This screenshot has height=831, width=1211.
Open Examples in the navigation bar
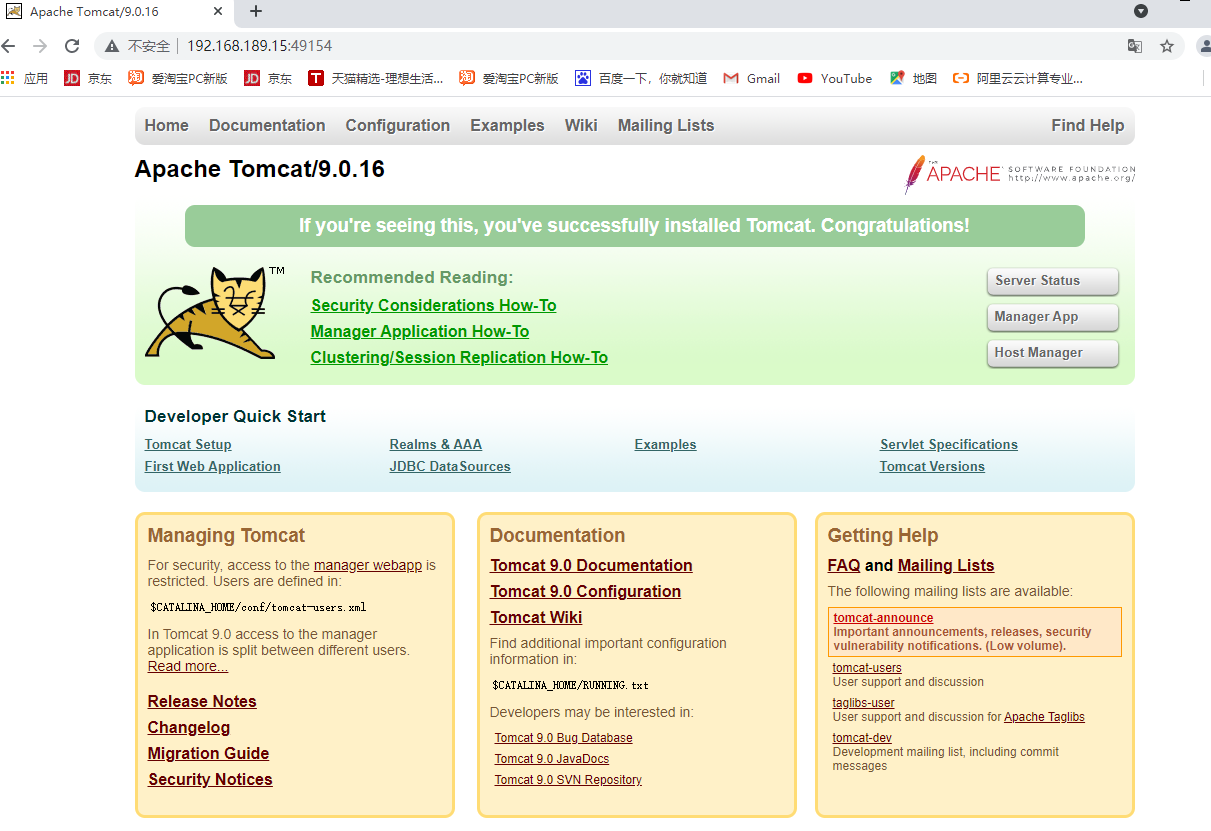click(507, 125)
